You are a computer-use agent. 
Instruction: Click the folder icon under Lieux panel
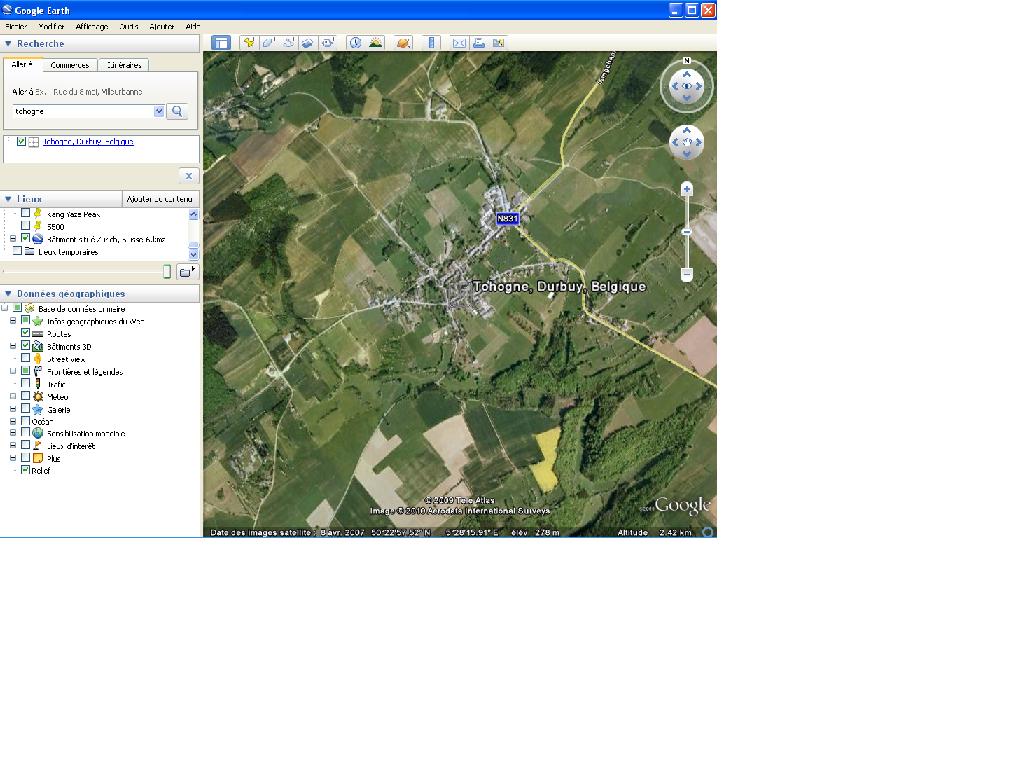click(x=187, y=272)
